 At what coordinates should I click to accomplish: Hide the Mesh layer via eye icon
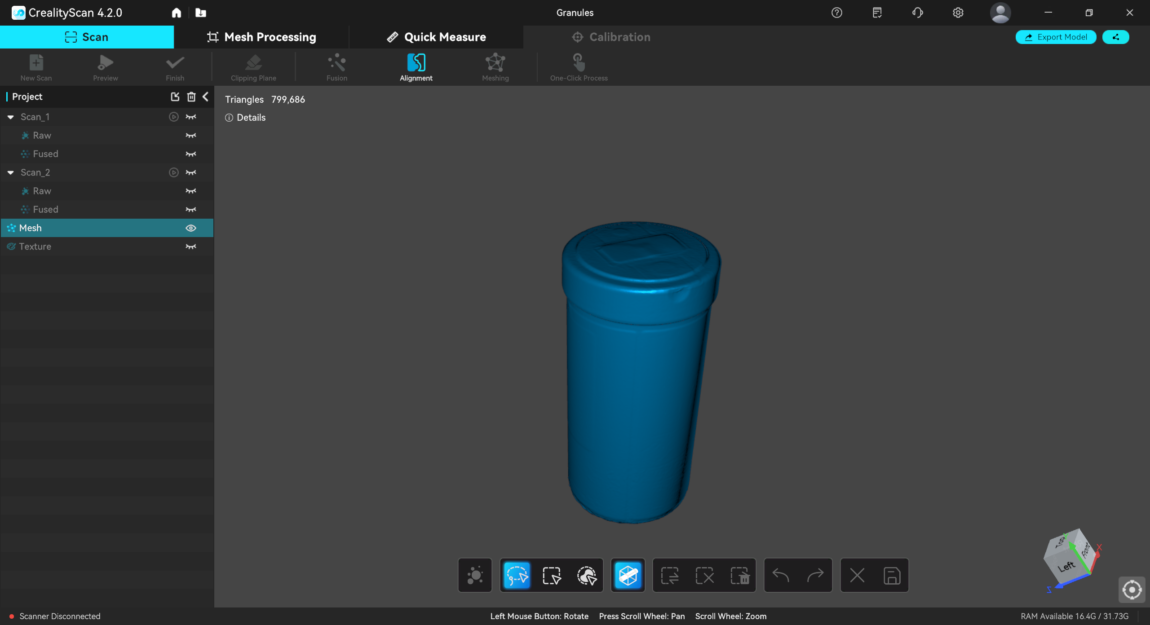pyautogui.click(x=190, y=228)
